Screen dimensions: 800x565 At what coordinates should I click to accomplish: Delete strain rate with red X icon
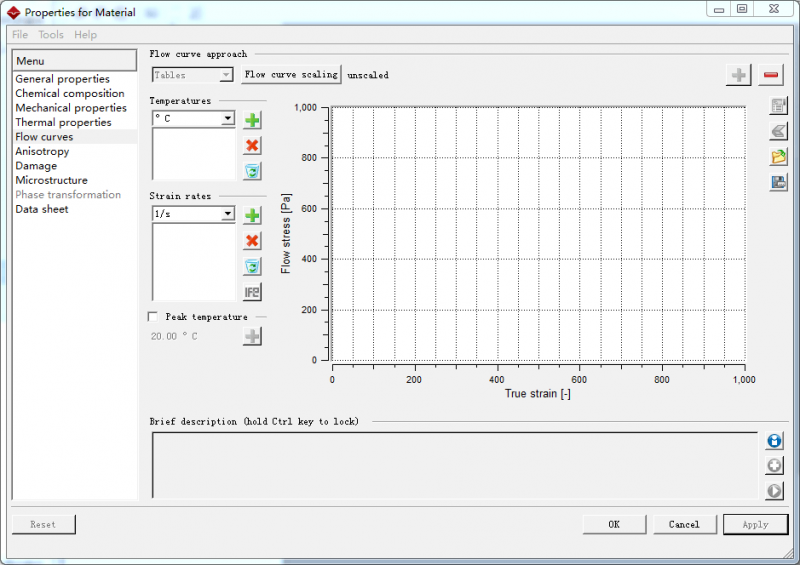coord(252,241)
